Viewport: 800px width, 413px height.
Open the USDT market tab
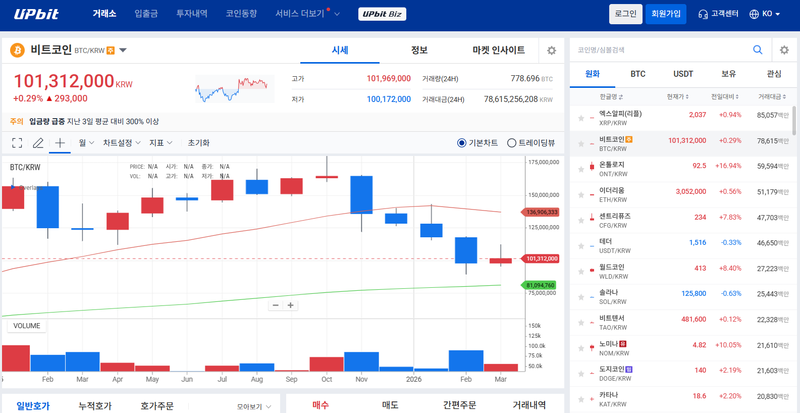tap(683, 74)
